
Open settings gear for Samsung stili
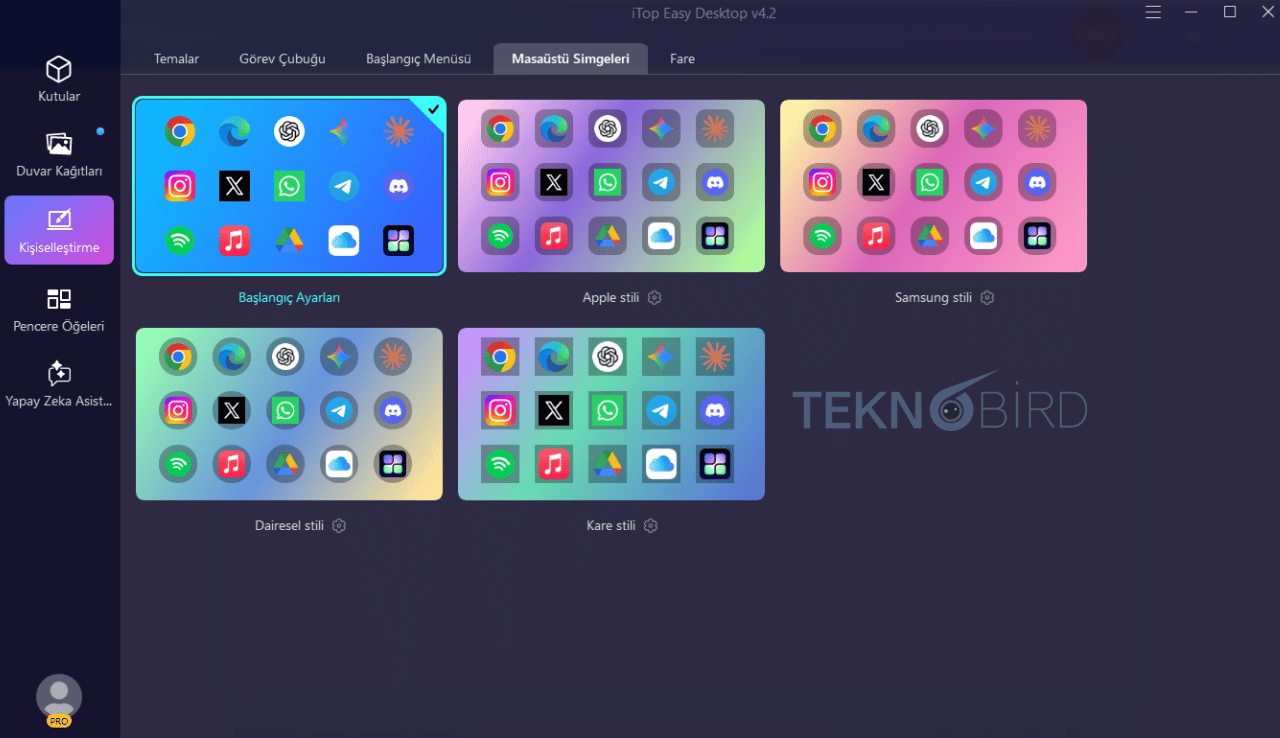(987, 298)
